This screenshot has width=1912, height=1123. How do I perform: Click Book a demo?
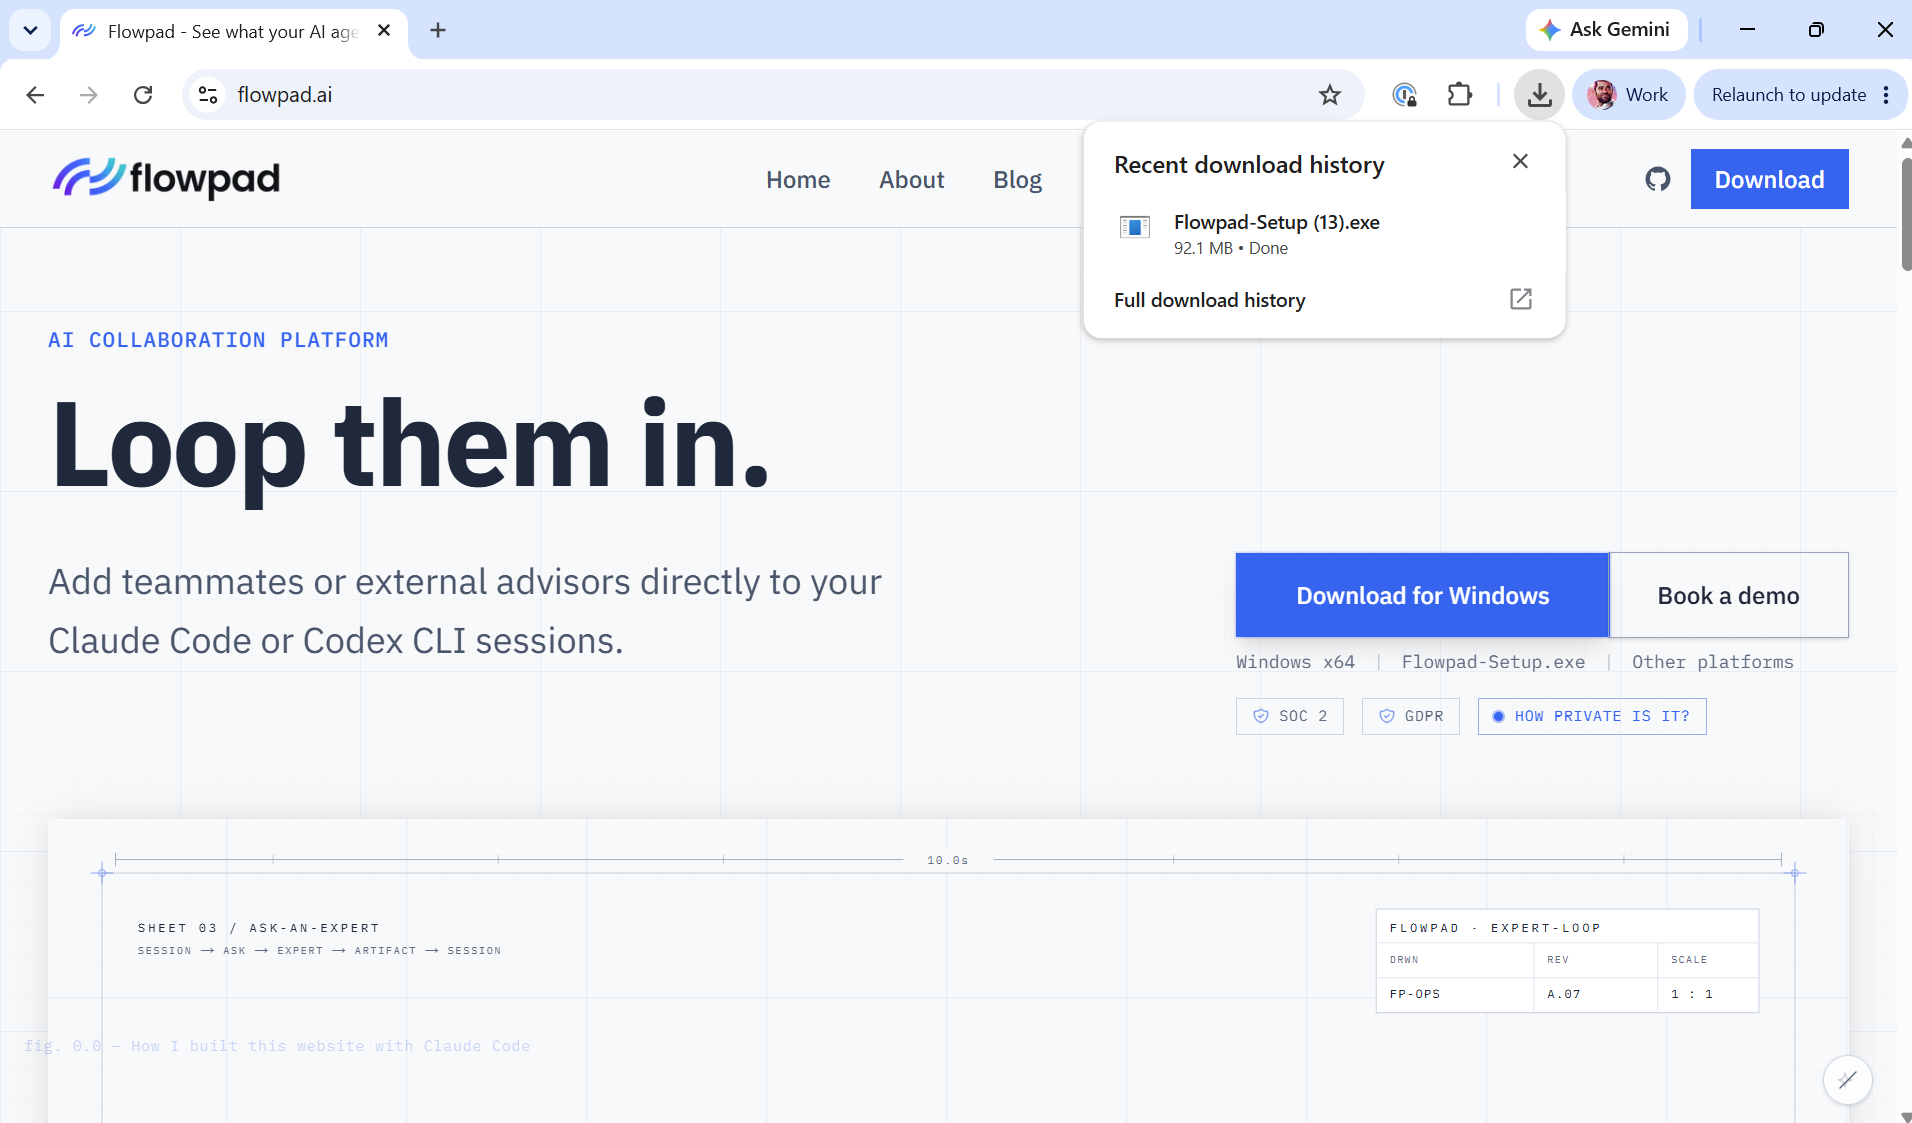tap(1728, 595)
